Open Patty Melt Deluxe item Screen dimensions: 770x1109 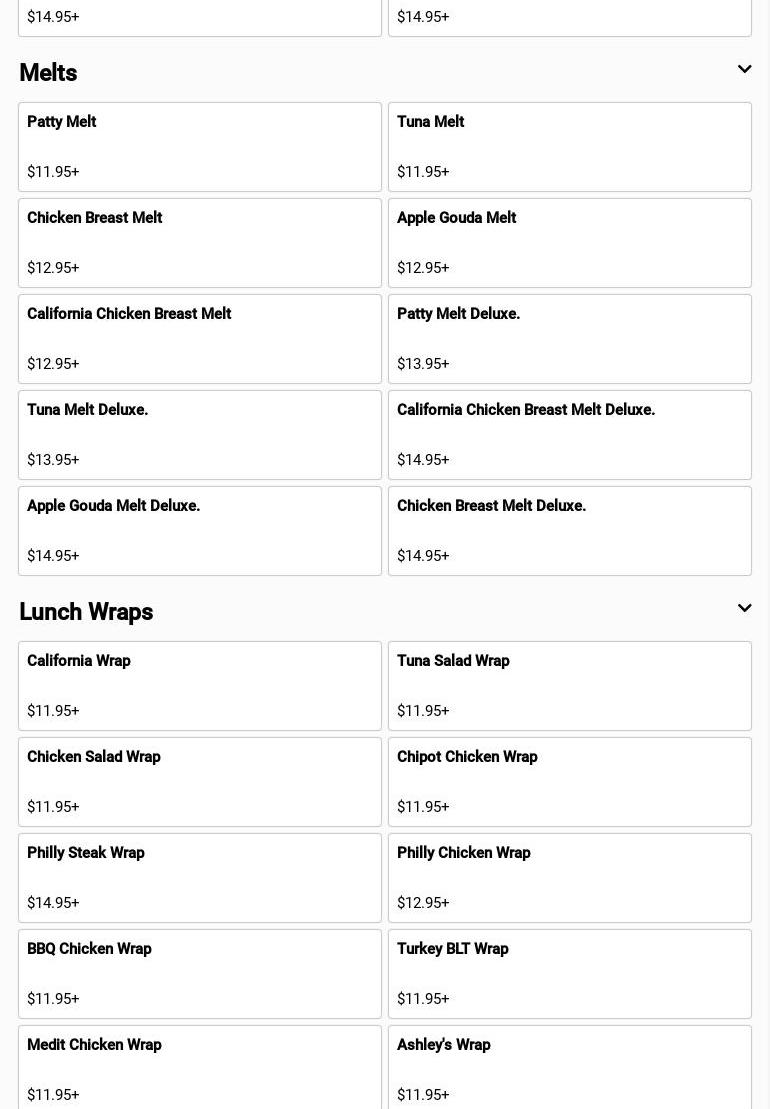click(569, 339)
